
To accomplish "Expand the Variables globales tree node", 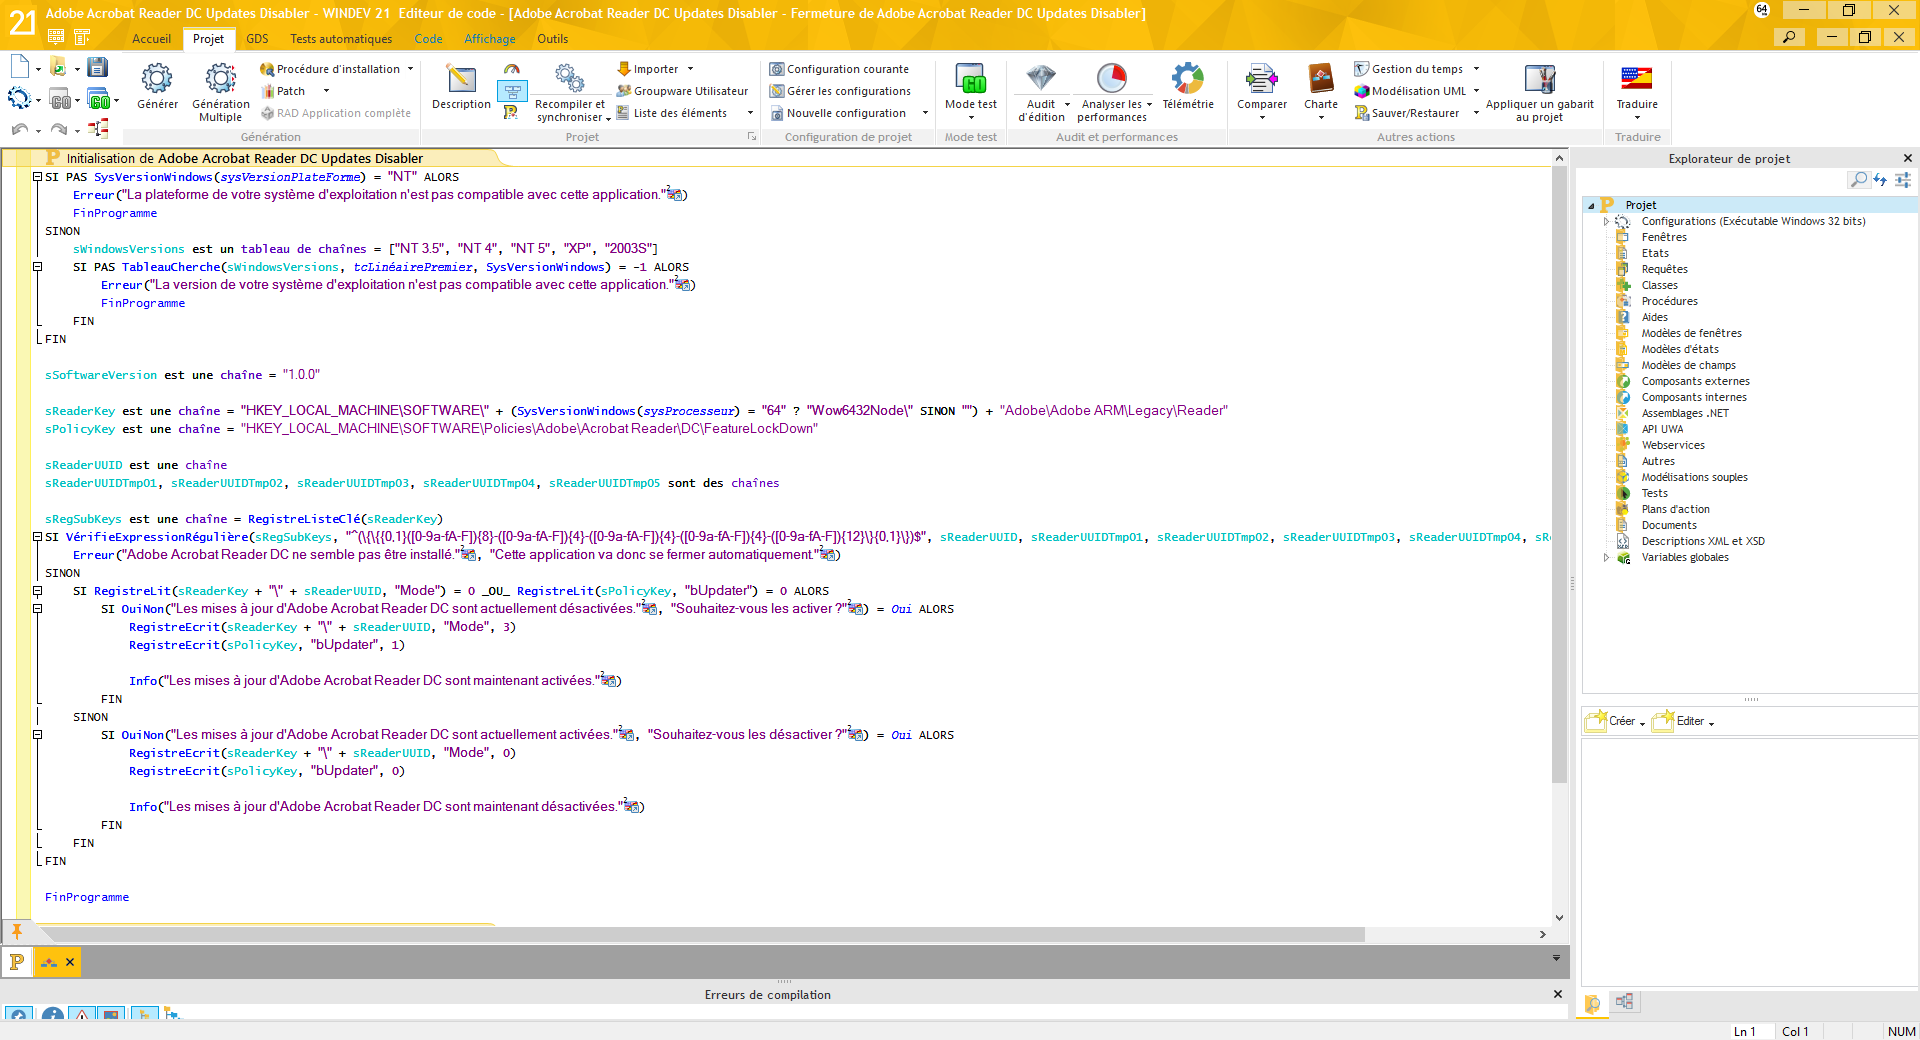I will [x=1607, y=557].
